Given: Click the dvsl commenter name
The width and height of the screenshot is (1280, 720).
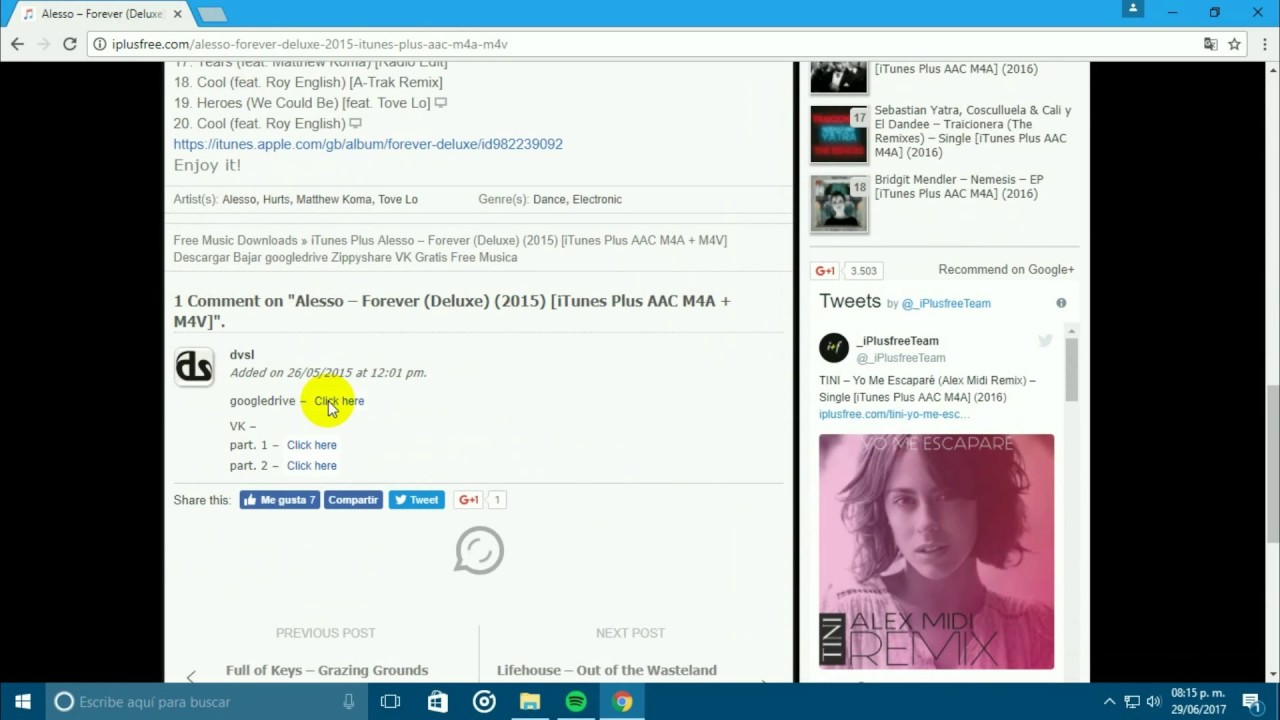Looking at the screenshot, I should (242, 355).
